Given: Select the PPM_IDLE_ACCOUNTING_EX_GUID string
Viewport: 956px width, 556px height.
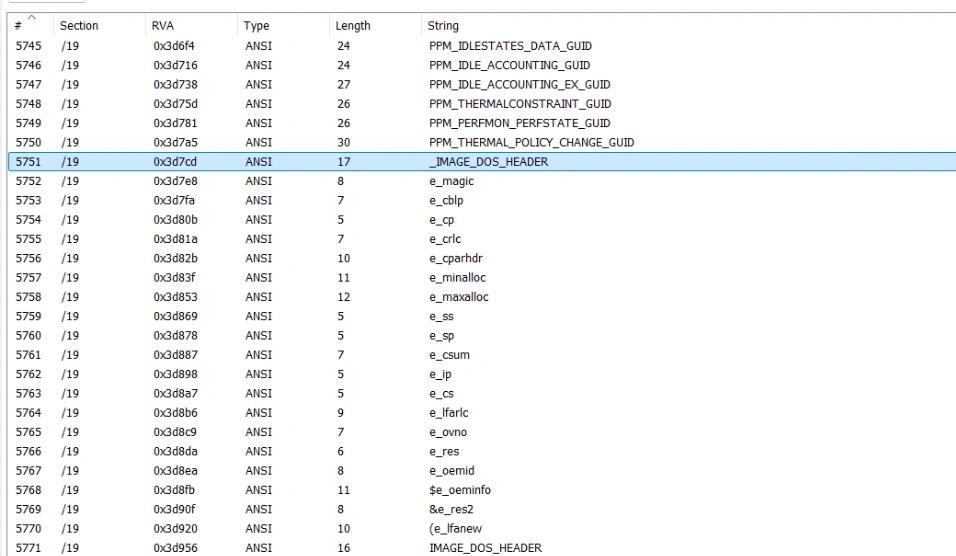Looking at the screenshot, I should [519, 85].
